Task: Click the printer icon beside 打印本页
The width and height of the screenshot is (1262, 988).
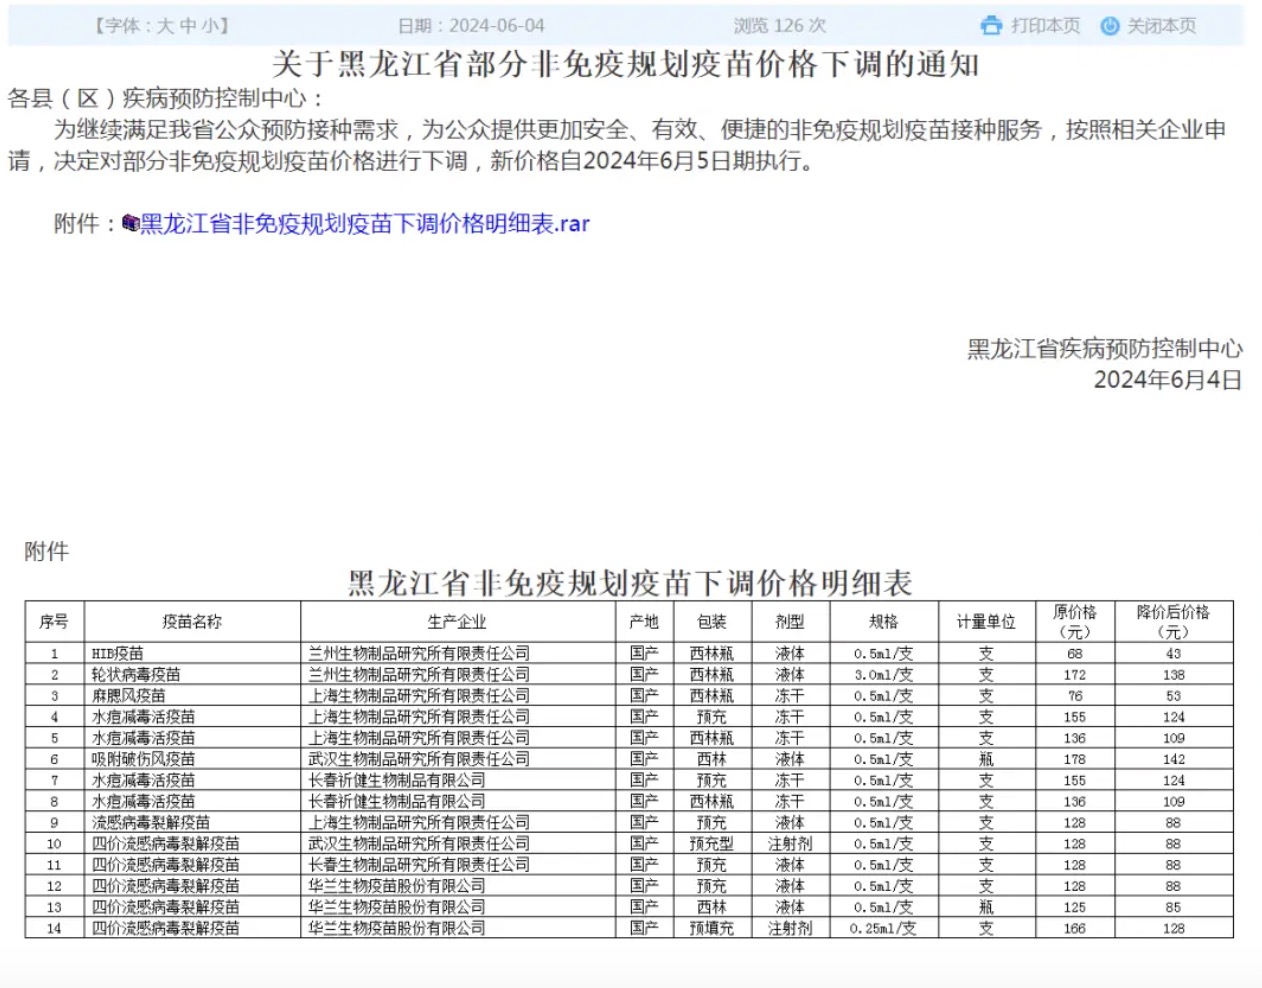Action: click(x=991, y=26)
